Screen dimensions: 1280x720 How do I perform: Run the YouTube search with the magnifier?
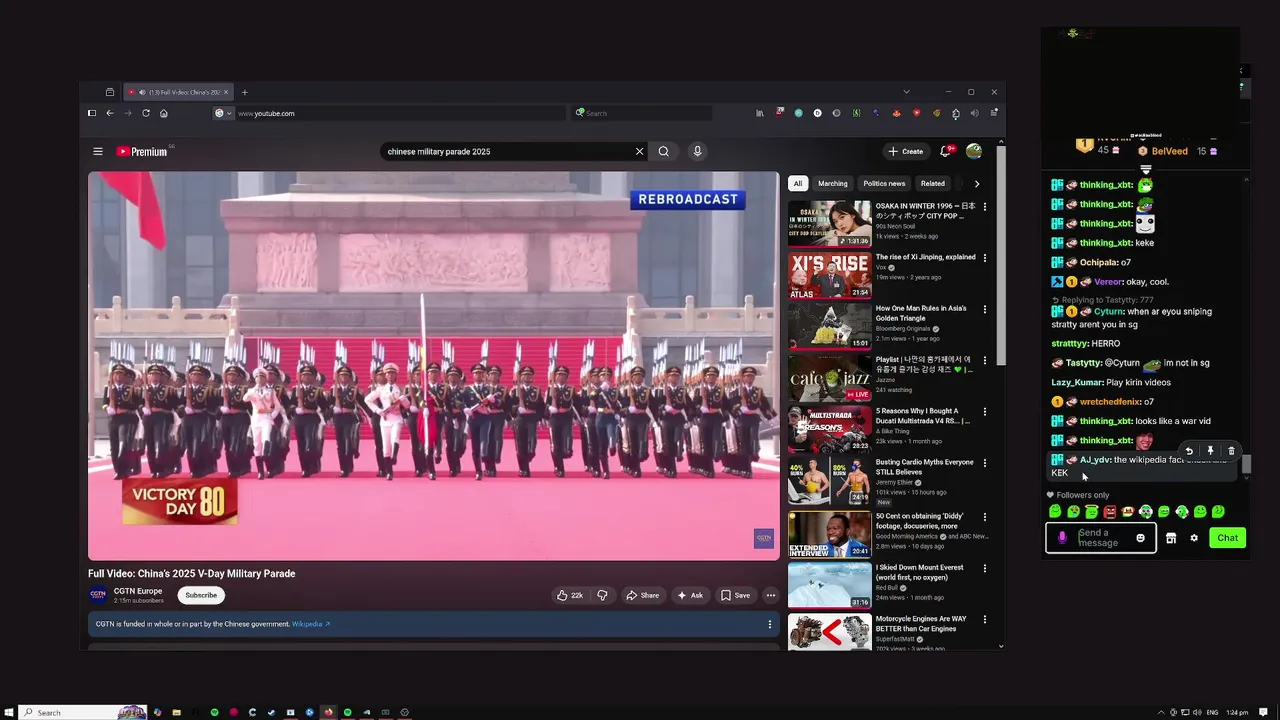click(x=664, y=152)
